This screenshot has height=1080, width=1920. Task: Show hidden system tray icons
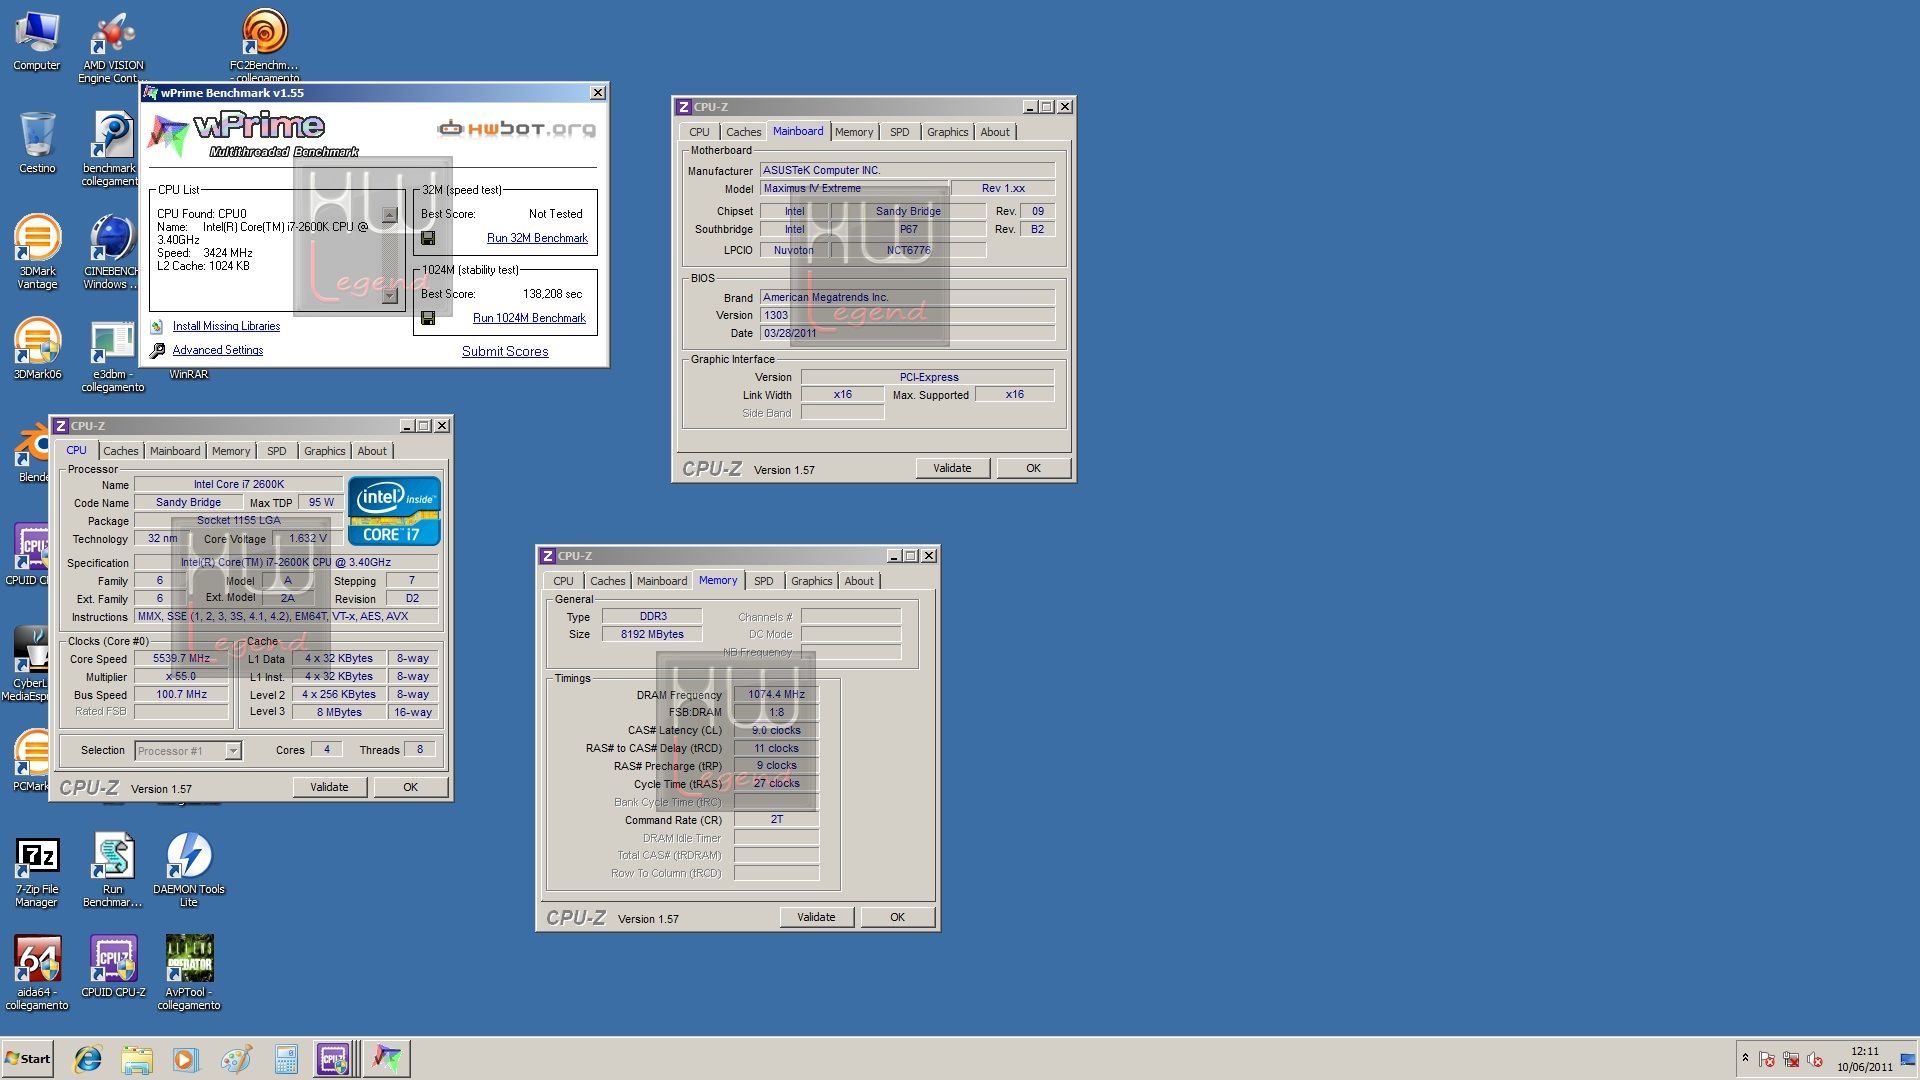[x=1745, y=1059]
